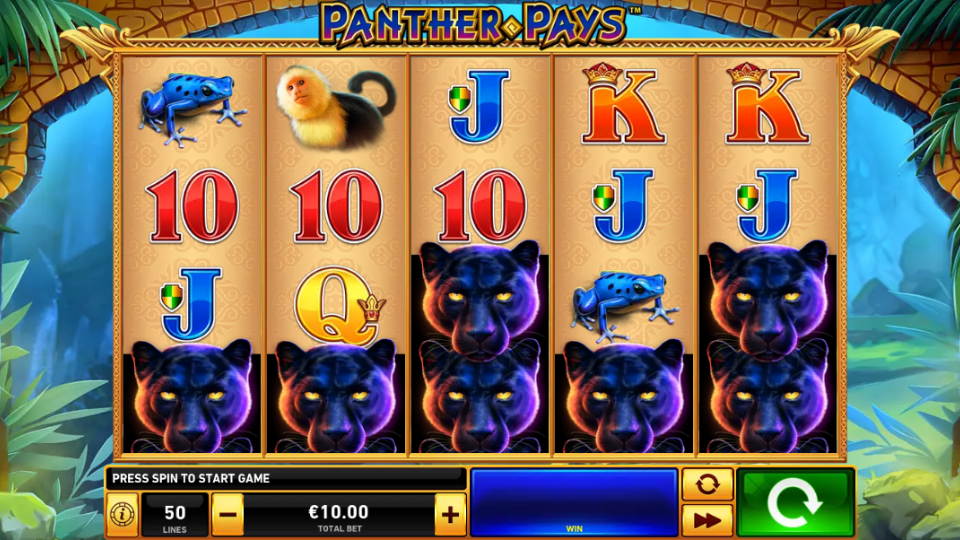This screenshot has height=540, width=960.
Task: Toggle the autoplay circular arrows button
Action: 707,484
